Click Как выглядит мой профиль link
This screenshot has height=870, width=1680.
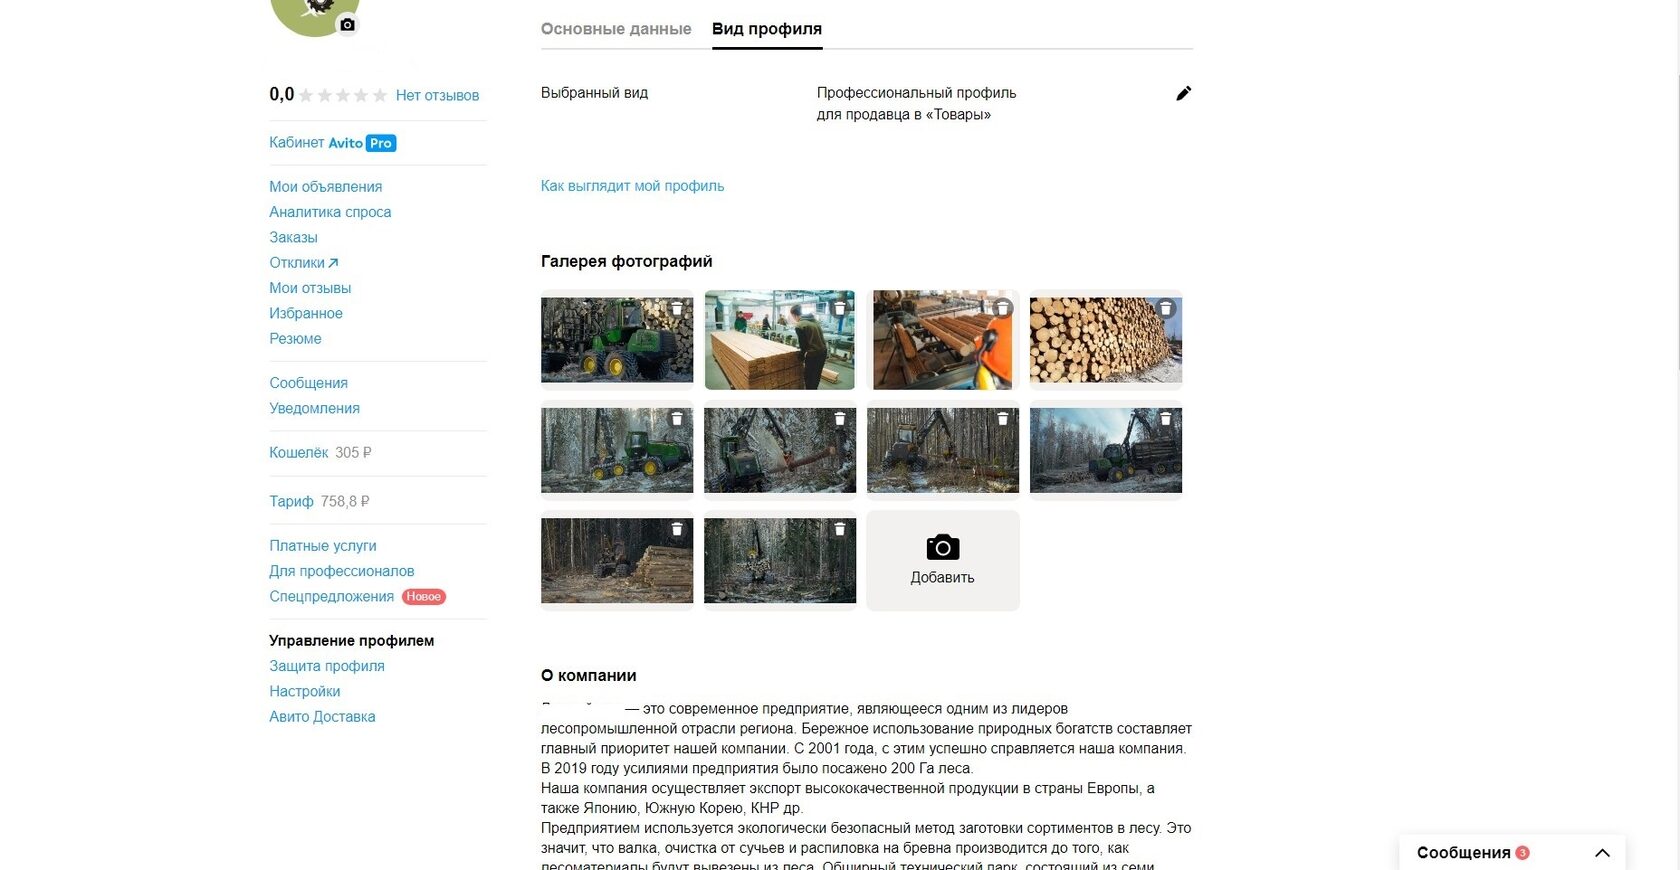click(x=632, y=186)
